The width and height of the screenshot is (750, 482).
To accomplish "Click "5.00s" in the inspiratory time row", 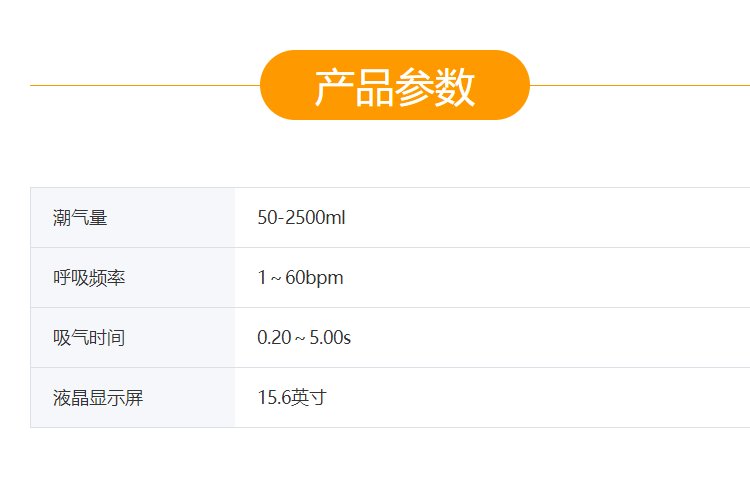I will [329, 338].
